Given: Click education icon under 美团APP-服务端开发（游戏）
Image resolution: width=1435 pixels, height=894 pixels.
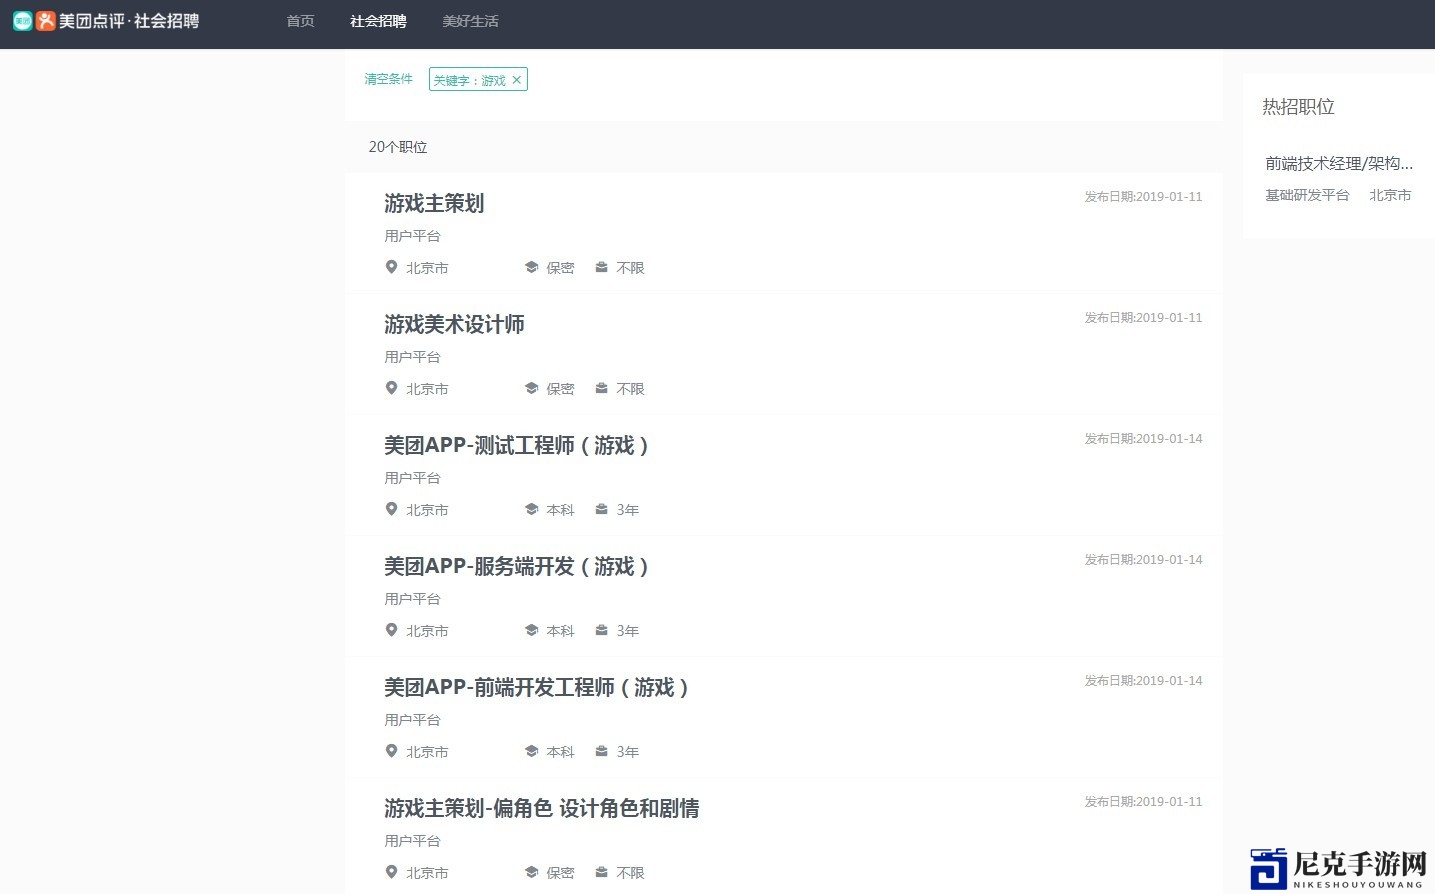Looking at the screenshot, I should (531, 630).
